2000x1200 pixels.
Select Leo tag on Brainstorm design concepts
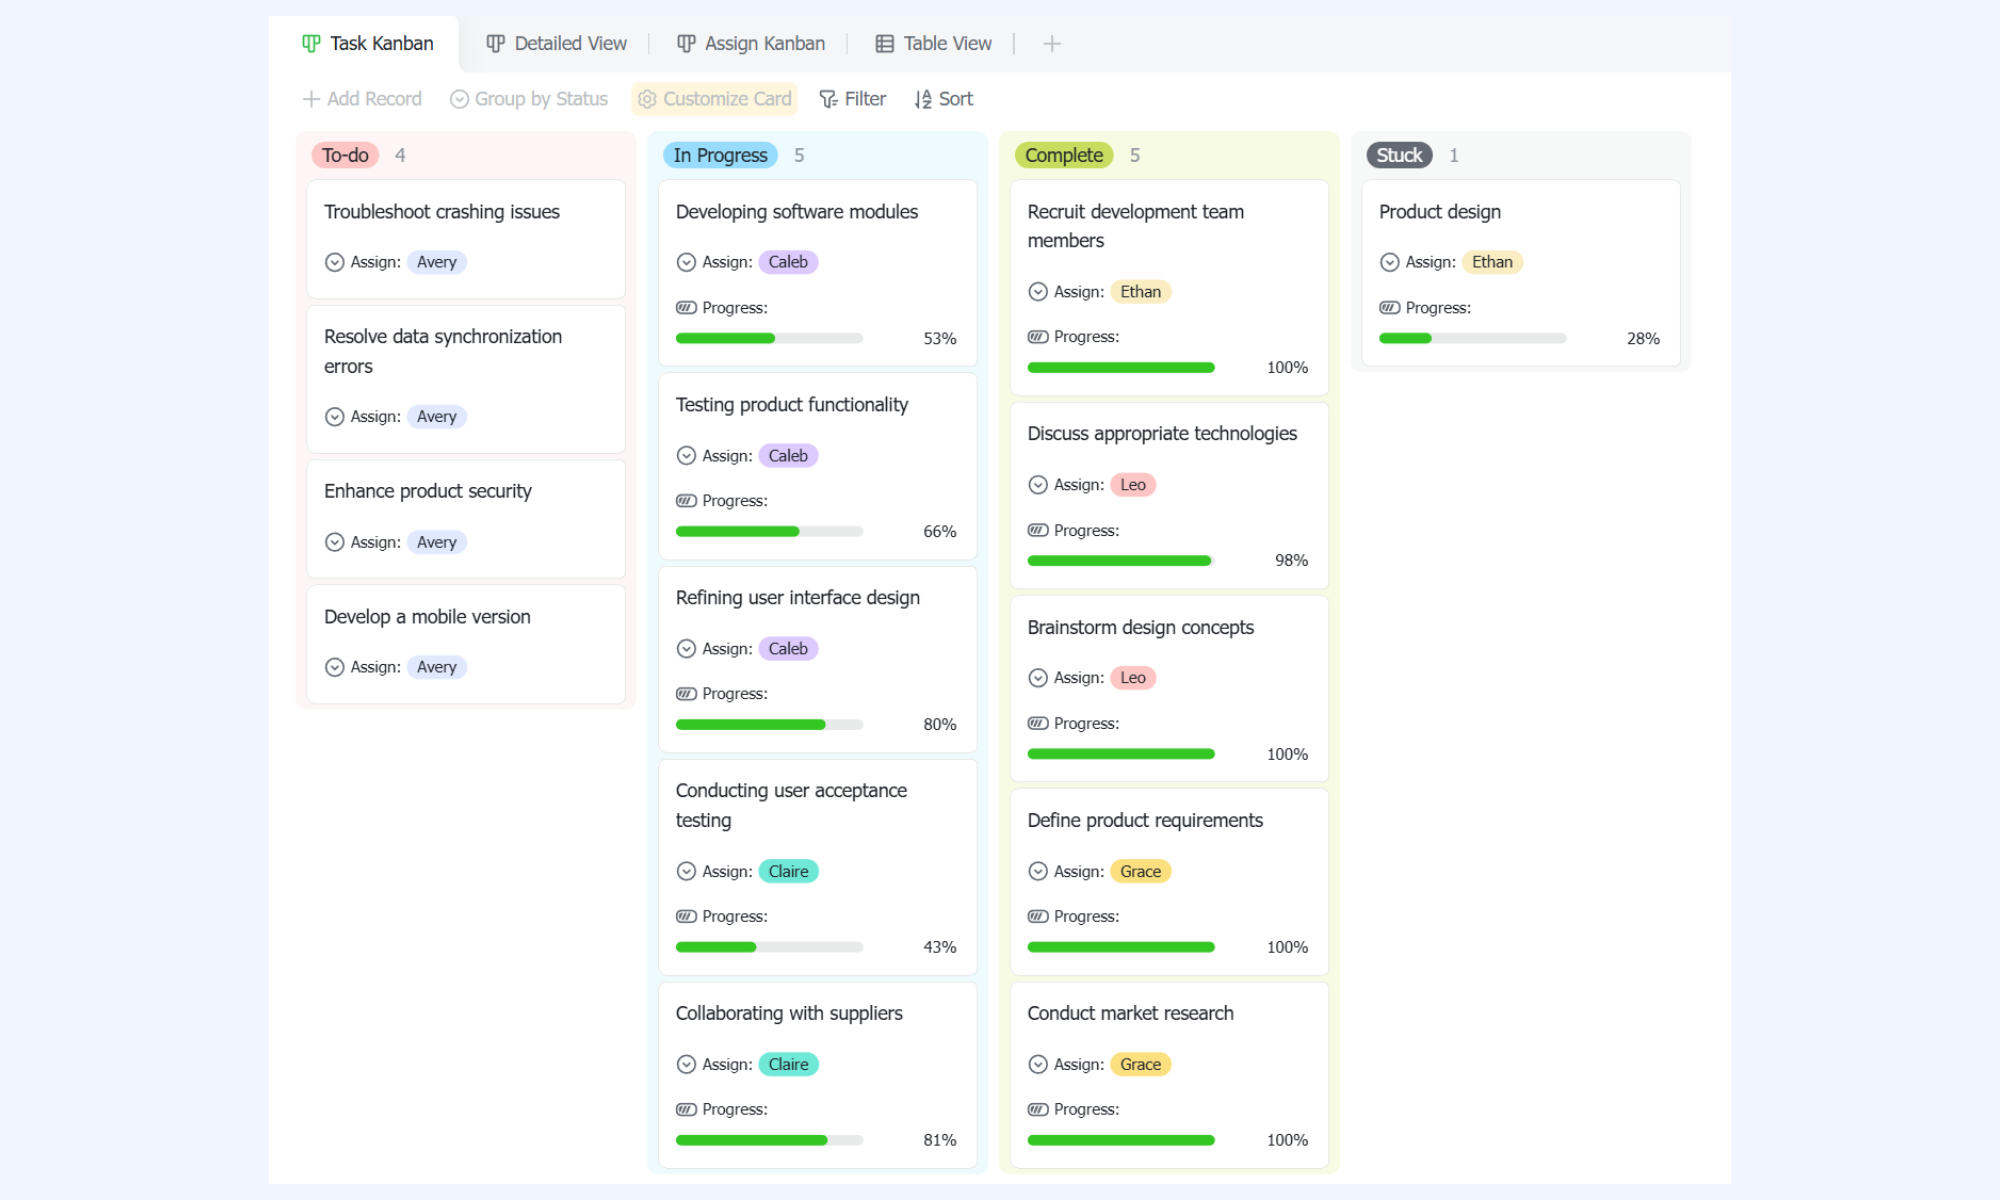pos(1133,678)
